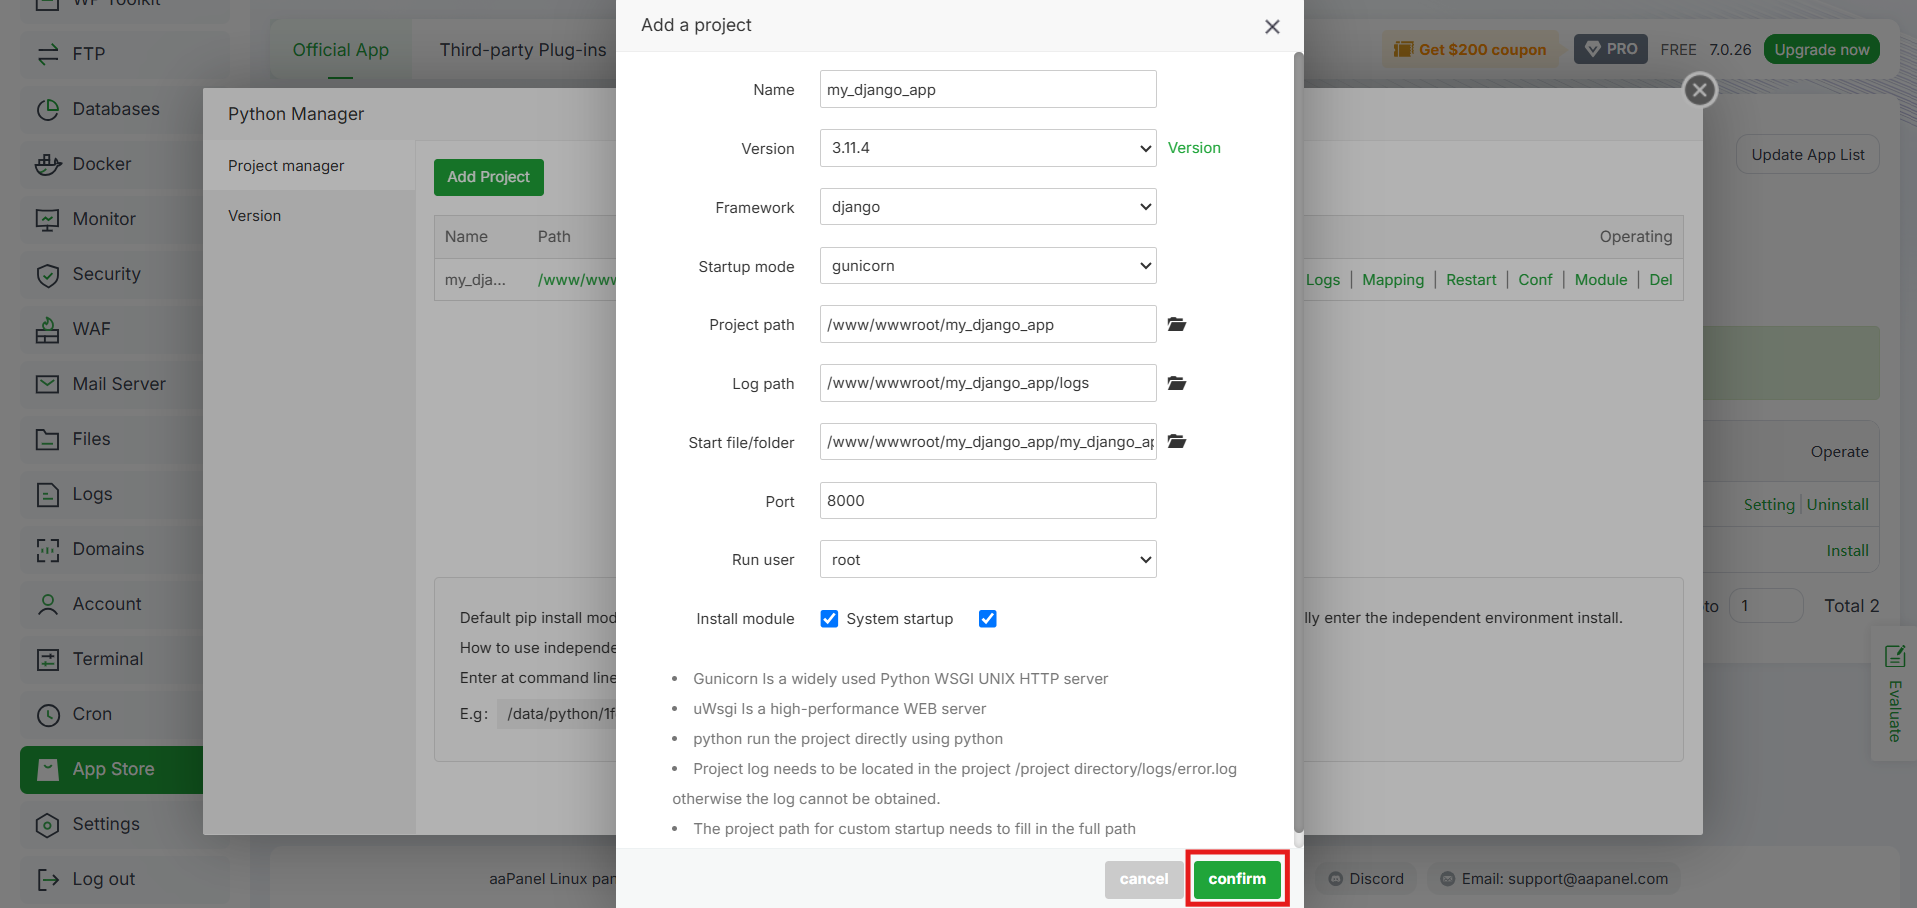Click the Upgrade now button
The height and width of the screenshot is (908, 1917).
(1822, 49)
